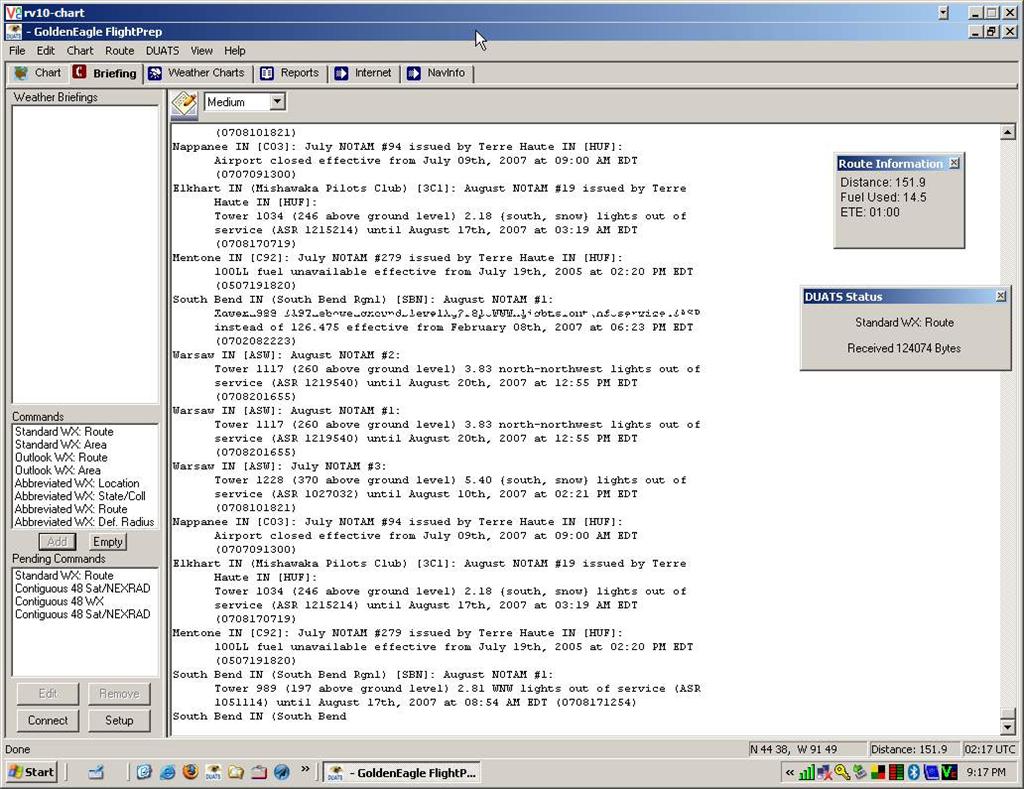Open the Weather Charts tab
This screenshot has height=789, width=1024.
point(197,73)
